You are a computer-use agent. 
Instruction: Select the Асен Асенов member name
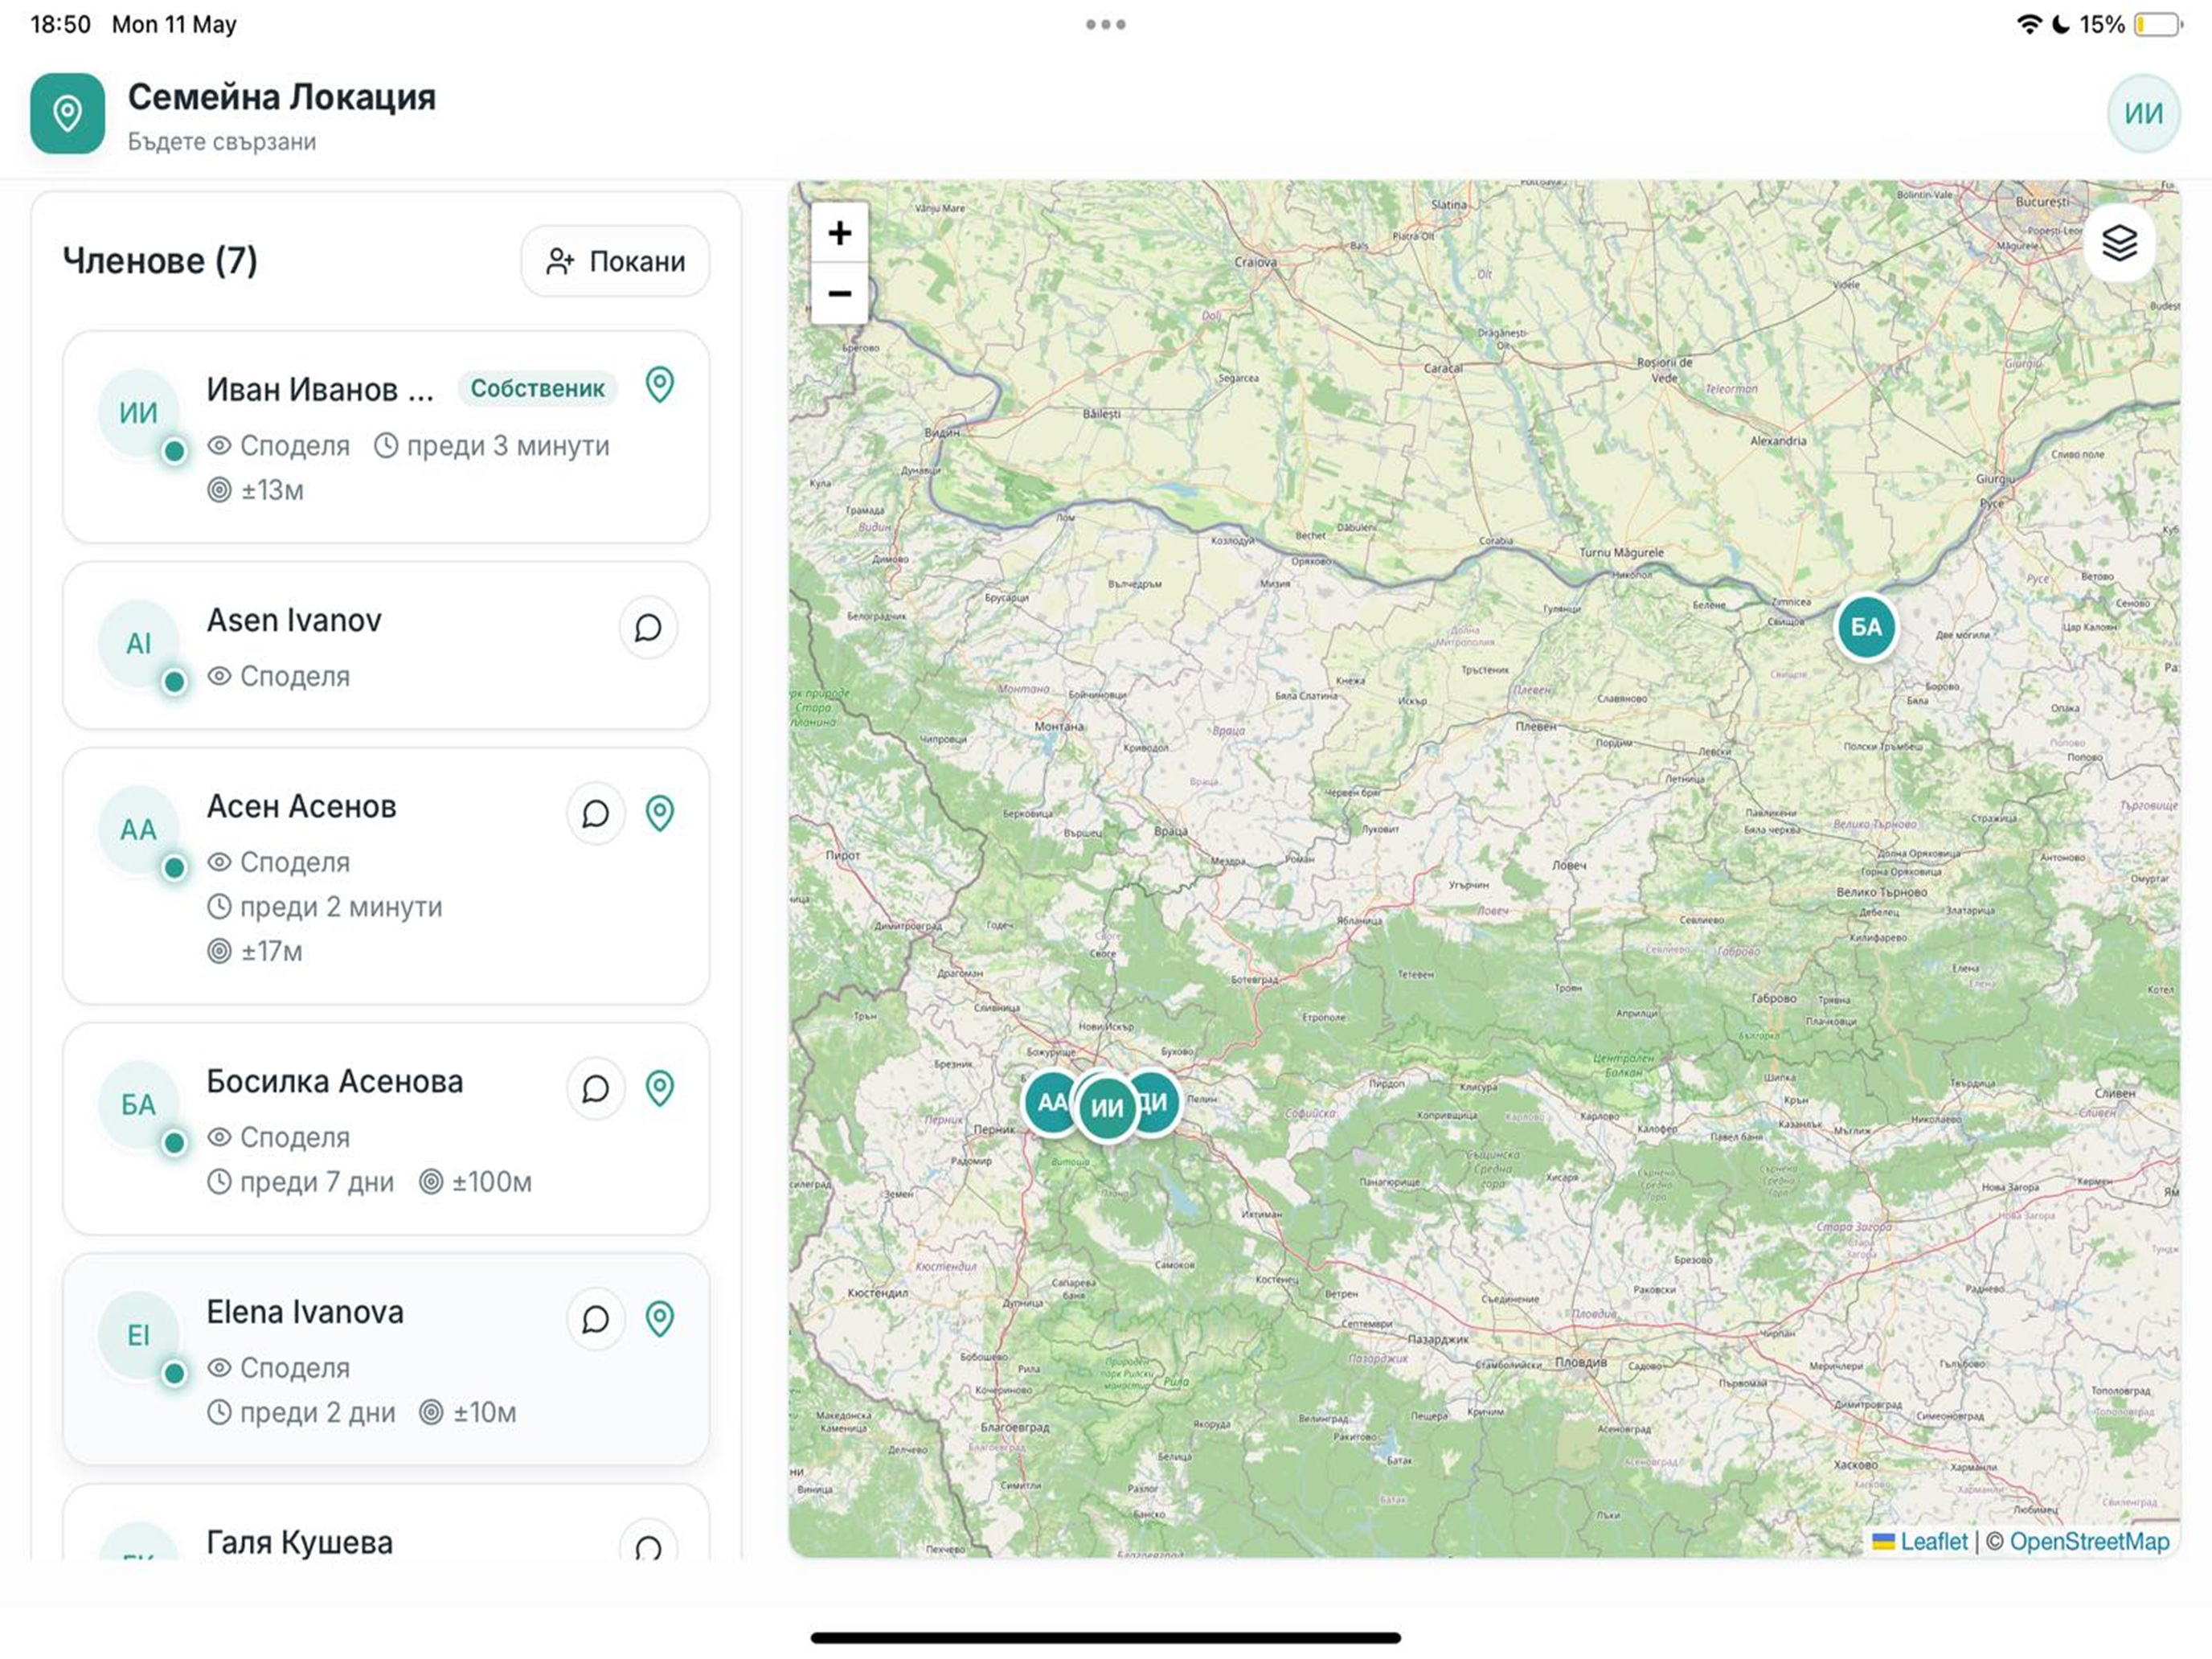[301, 806]
